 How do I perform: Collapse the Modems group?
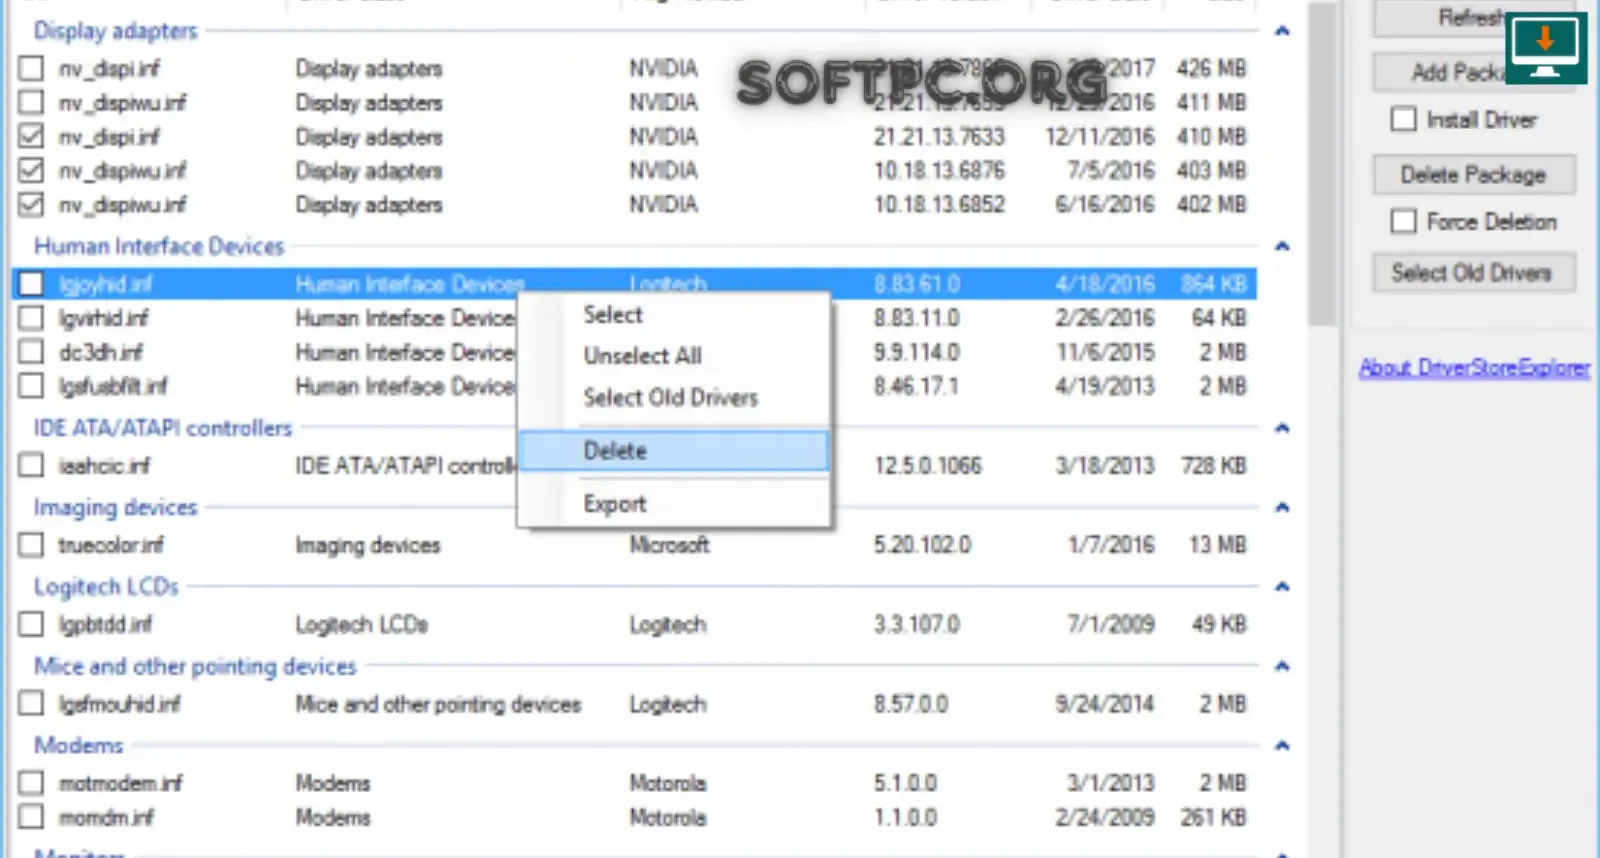[x=1282, y=745]
